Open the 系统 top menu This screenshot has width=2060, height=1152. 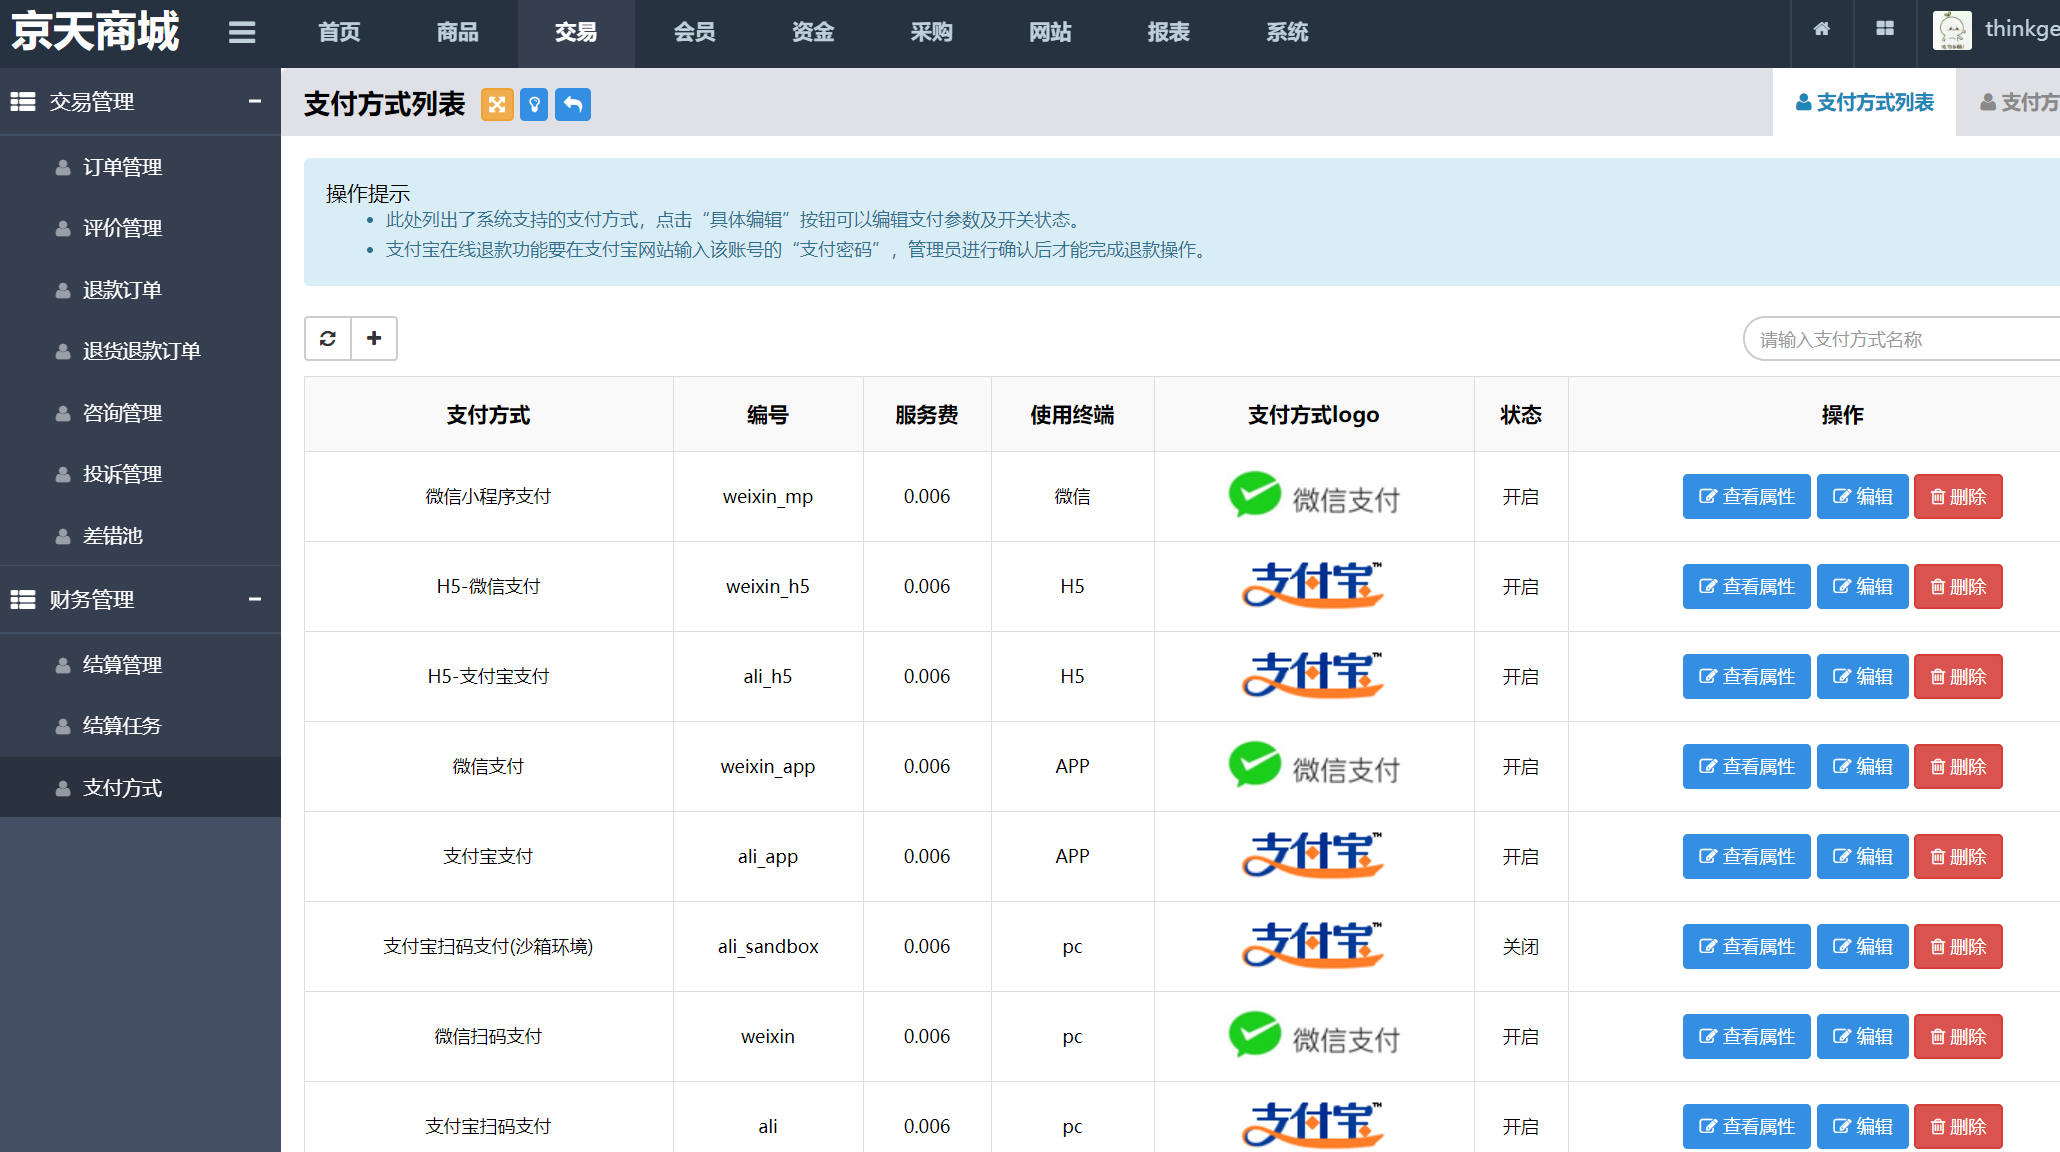click(x=1287, y=32)
